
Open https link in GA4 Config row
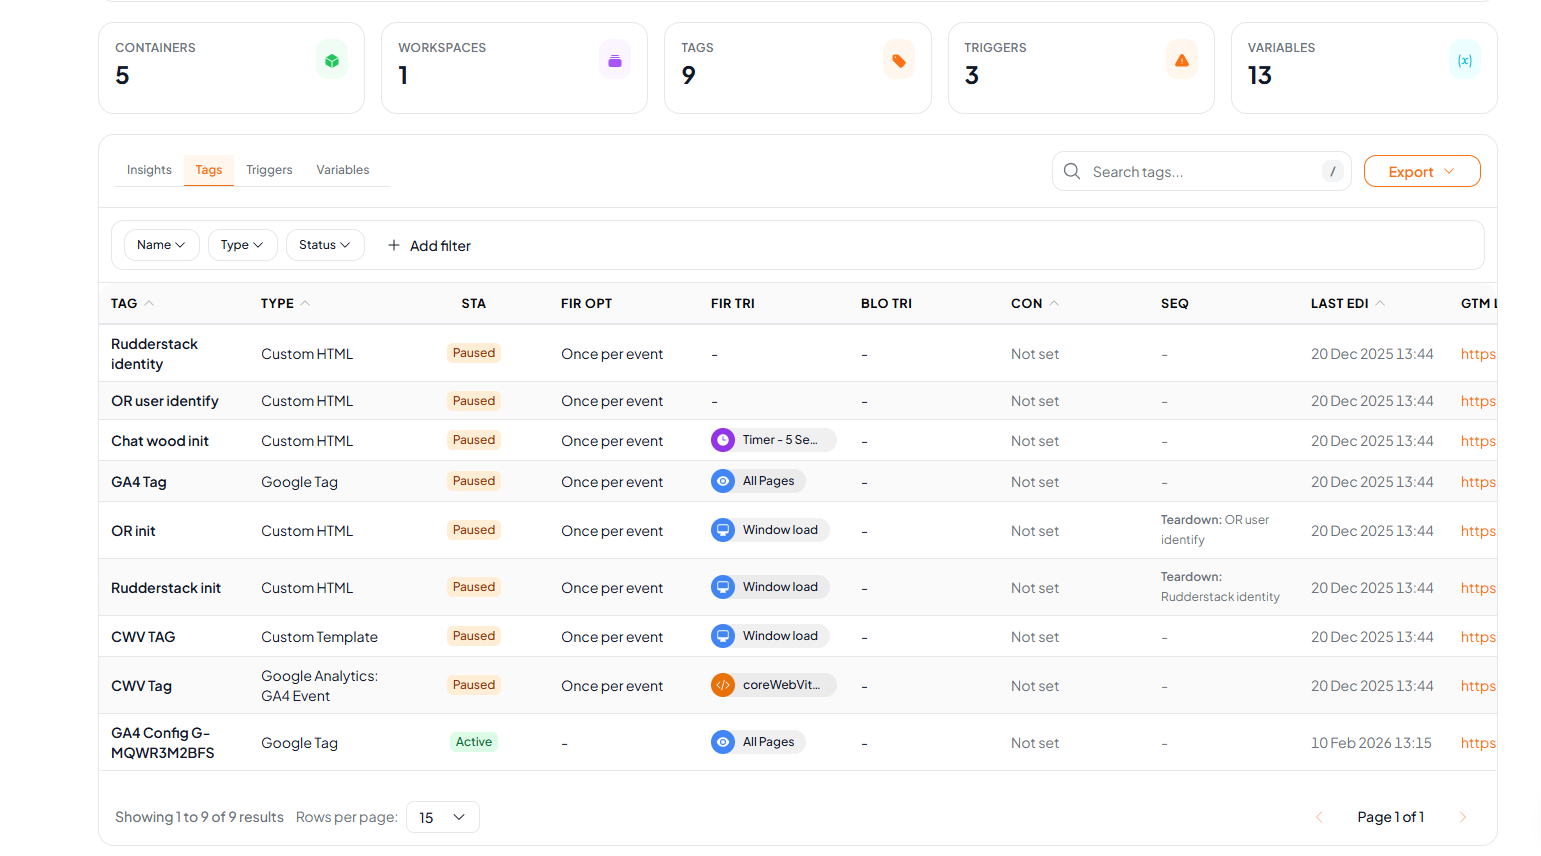pos(1478,743)
